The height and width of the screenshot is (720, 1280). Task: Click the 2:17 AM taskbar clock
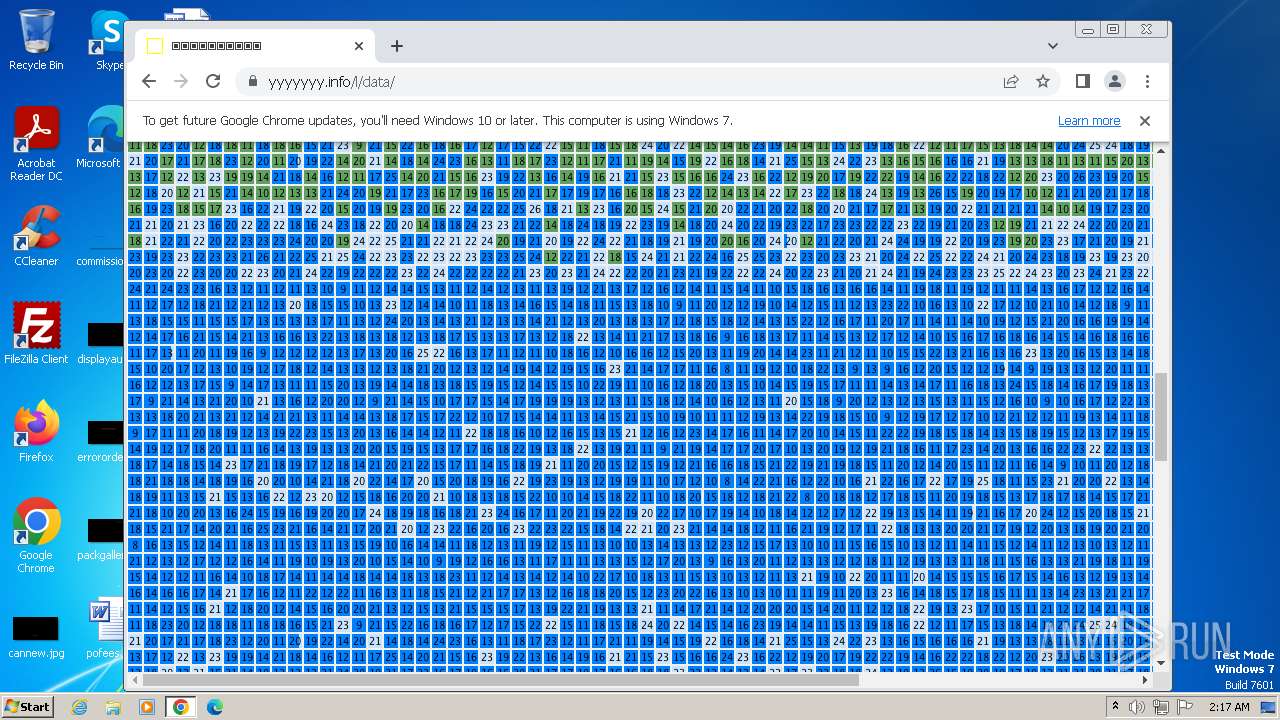click(1228, 707)
